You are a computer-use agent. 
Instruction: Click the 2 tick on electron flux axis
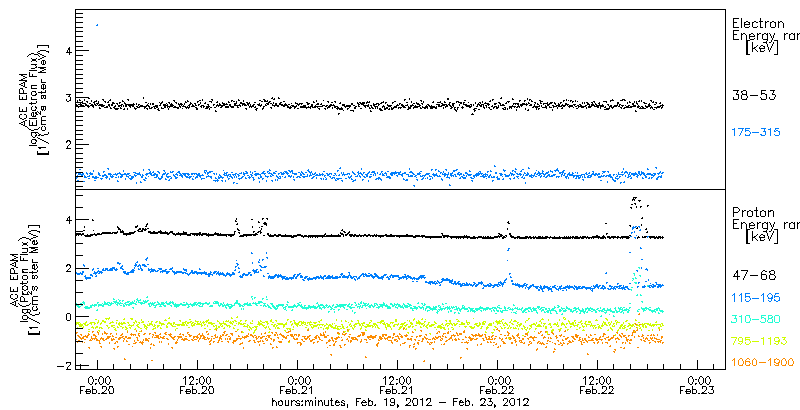pyautogui.click(x=67, y=145)
